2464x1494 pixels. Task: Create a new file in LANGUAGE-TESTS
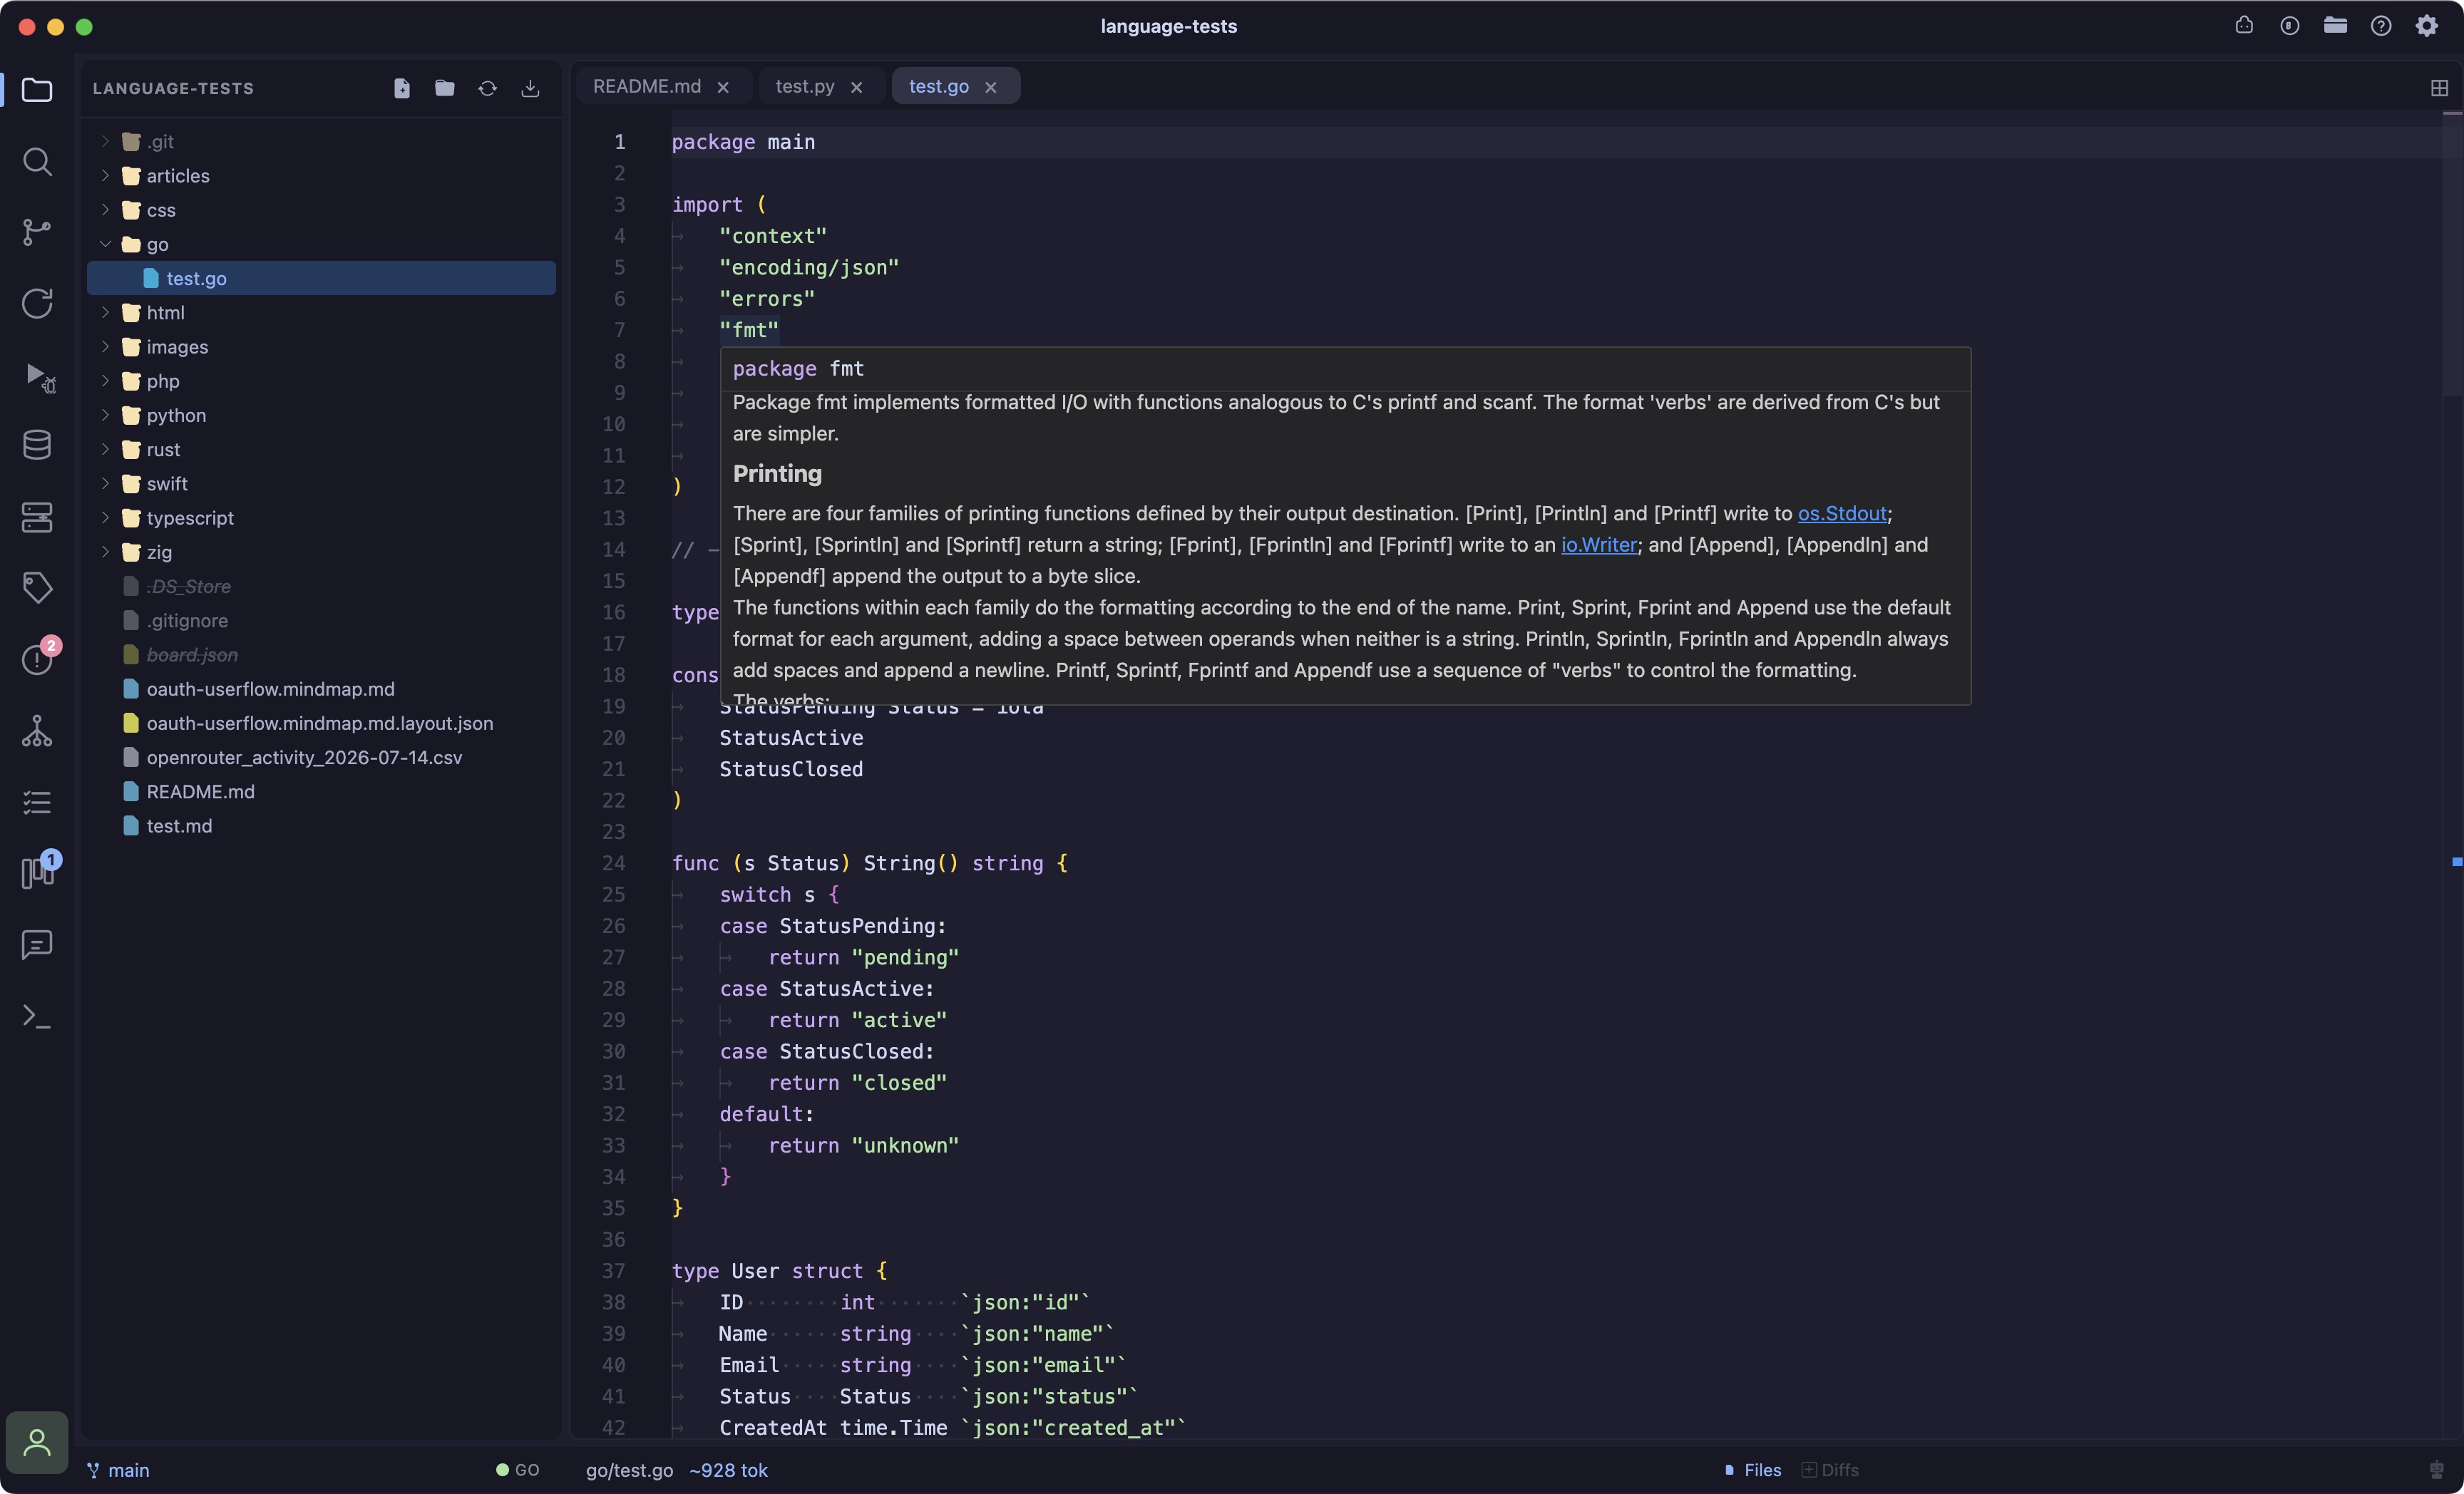402,88
